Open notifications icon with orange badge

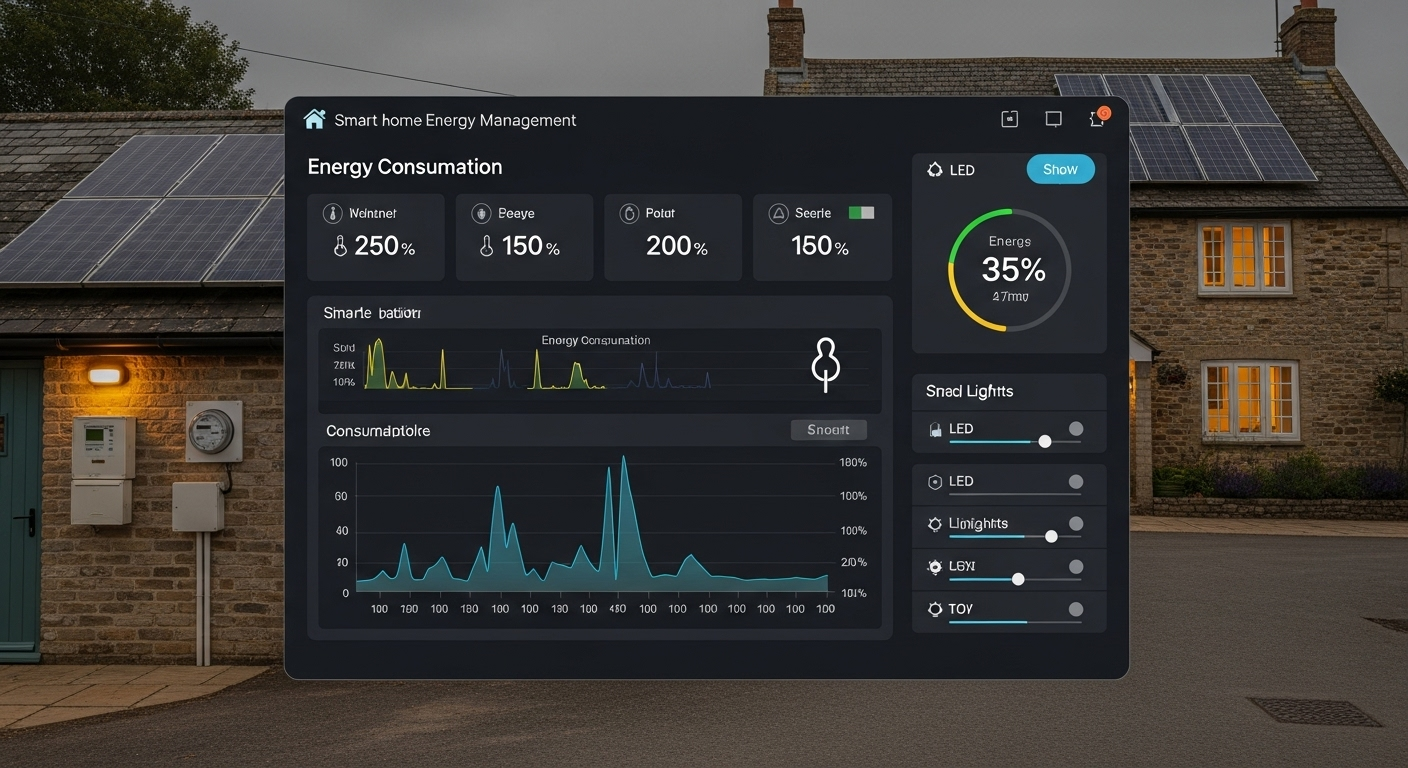[x=1098, y=118]
